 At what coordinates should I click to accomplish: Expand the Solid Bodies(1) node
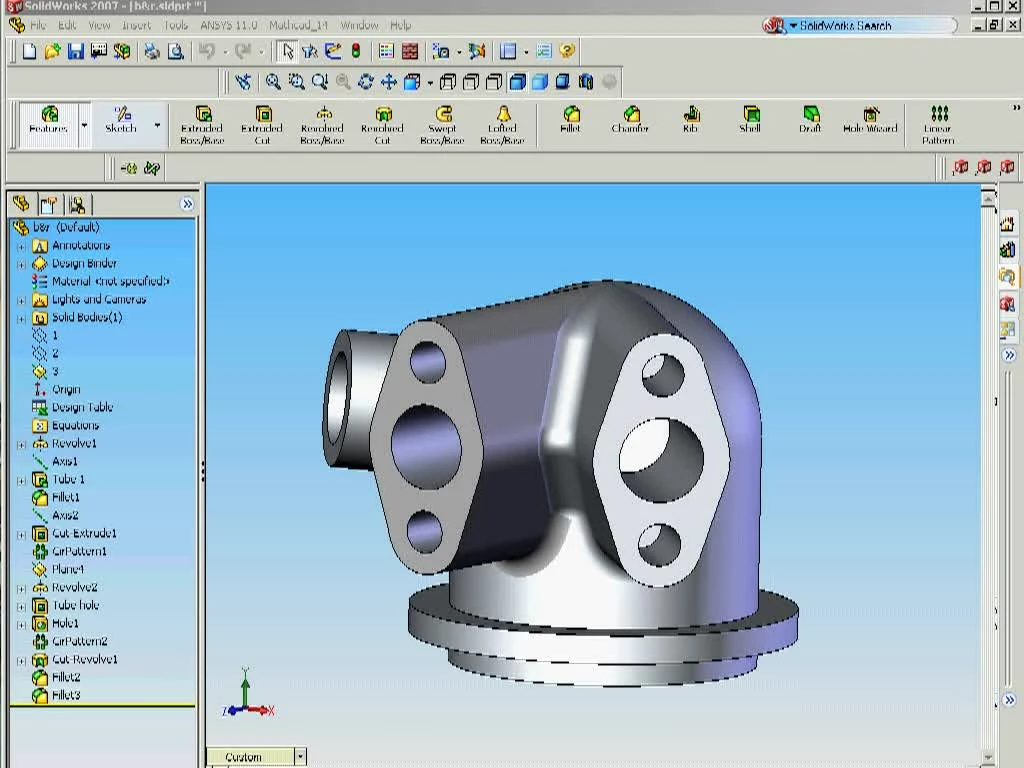tap(21, 319)
